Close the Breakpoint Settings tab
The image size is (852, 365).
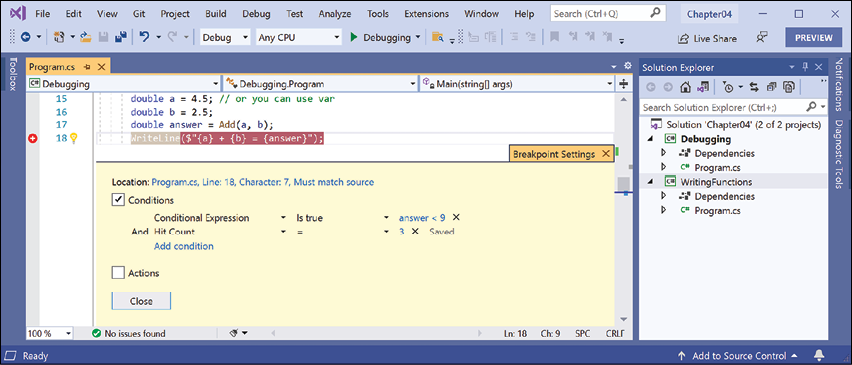tap(605, 154)
